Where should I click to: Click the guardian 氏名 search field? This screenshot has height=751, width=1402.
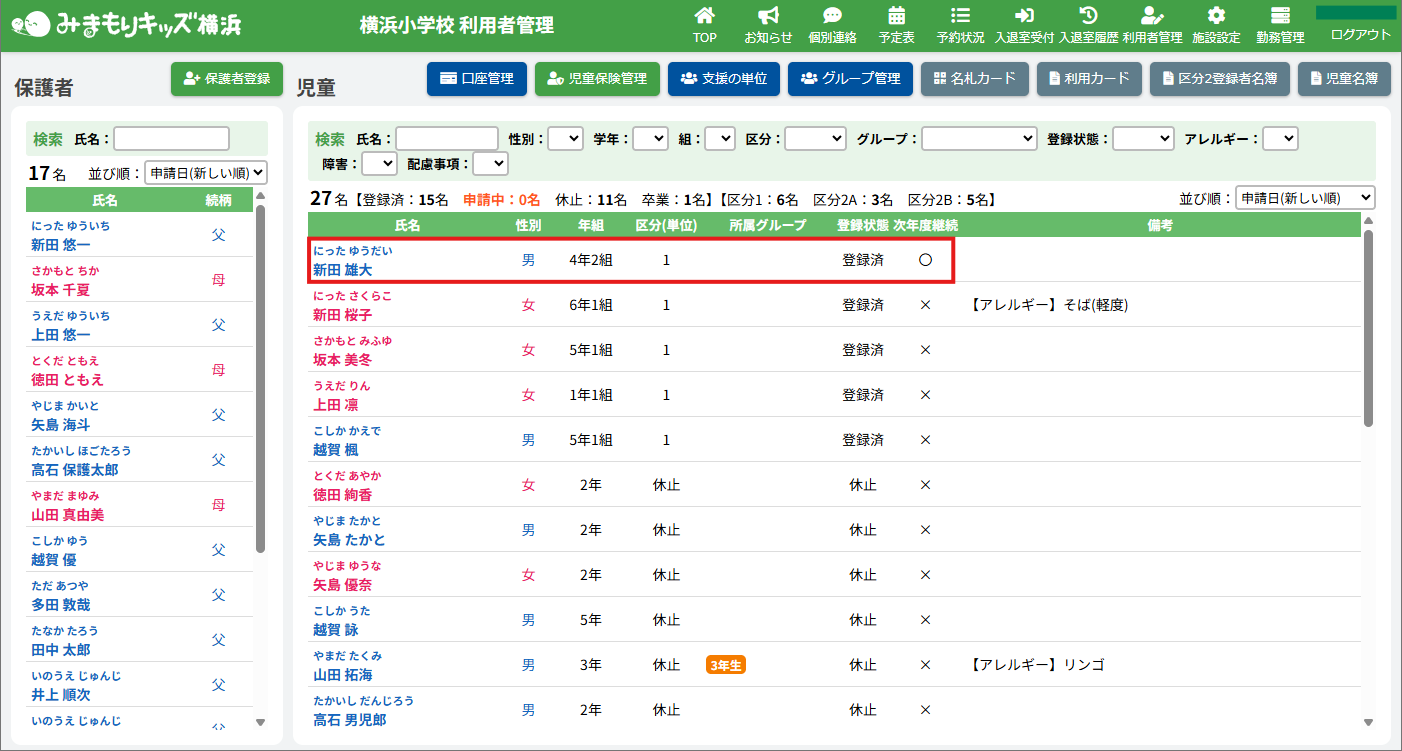tap(172, 139)
